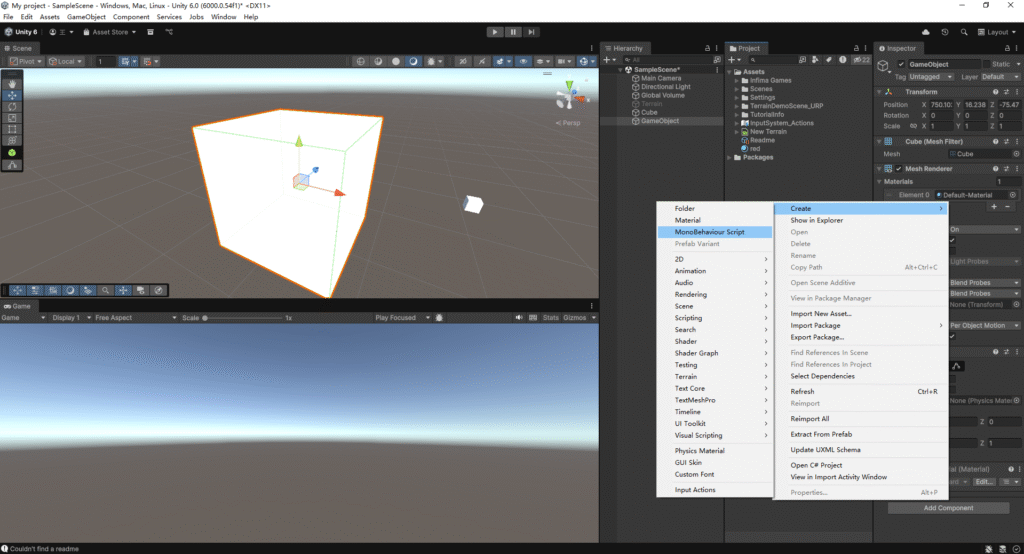Toggle Stats in Game view
1024x554 pixels.
click(x=551, y=318)
